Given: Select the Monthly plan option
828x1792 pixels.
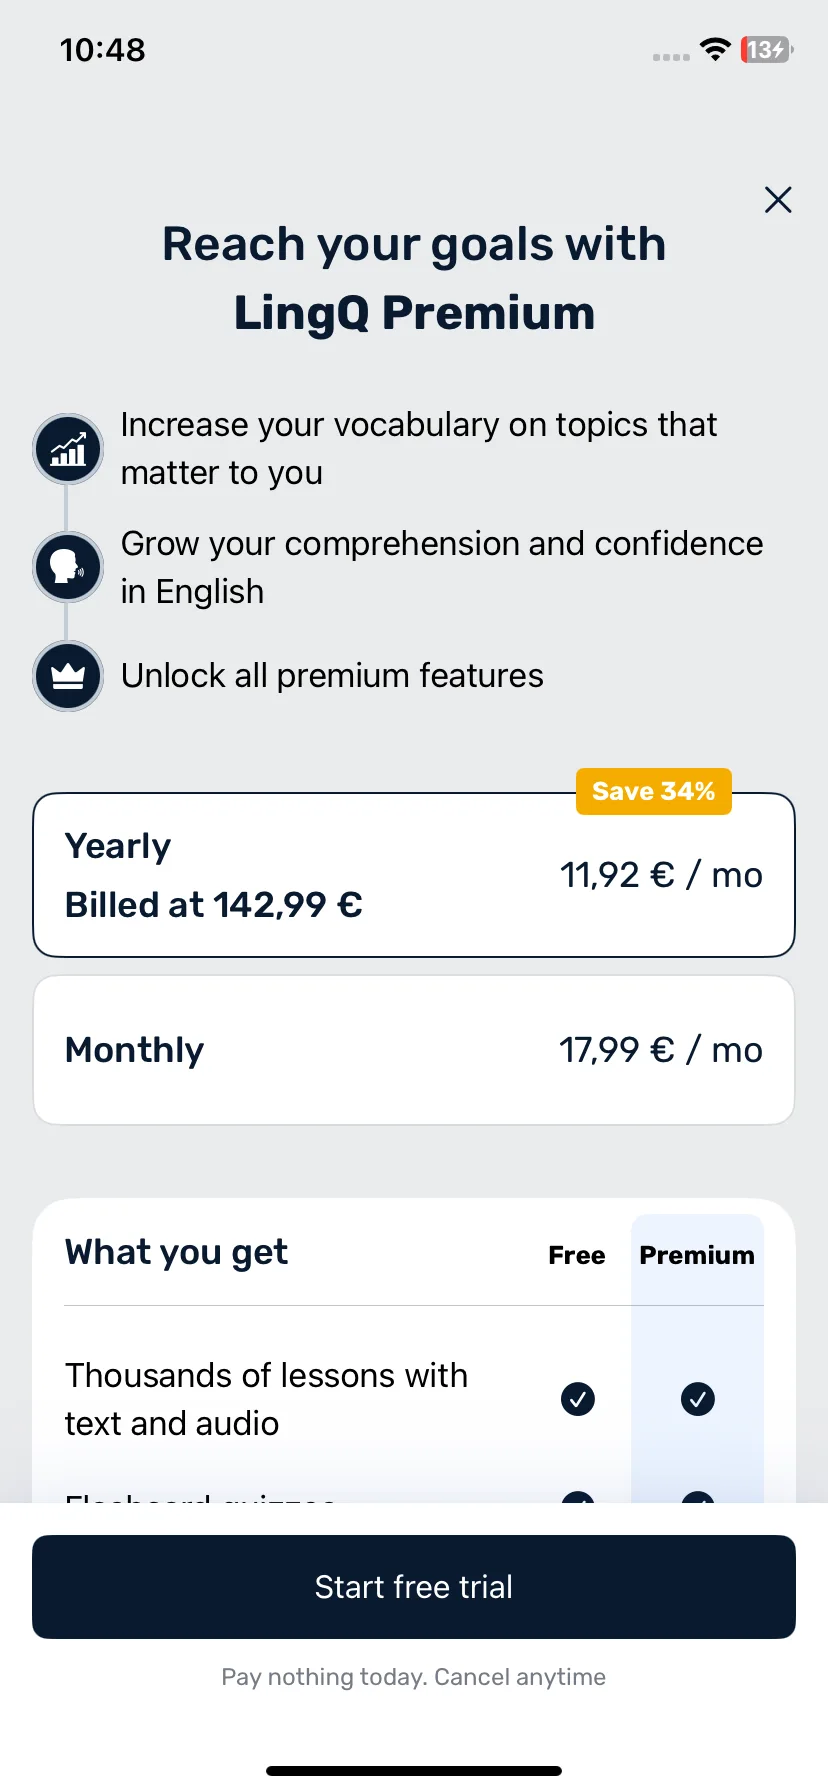Looking at the screenshot, I should (414, 1050).
